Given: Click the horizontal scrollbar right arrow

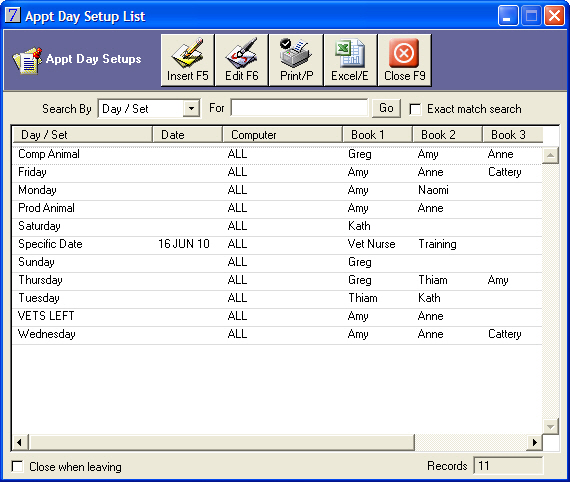Looking at the screenshot, I should coord(534,442).
